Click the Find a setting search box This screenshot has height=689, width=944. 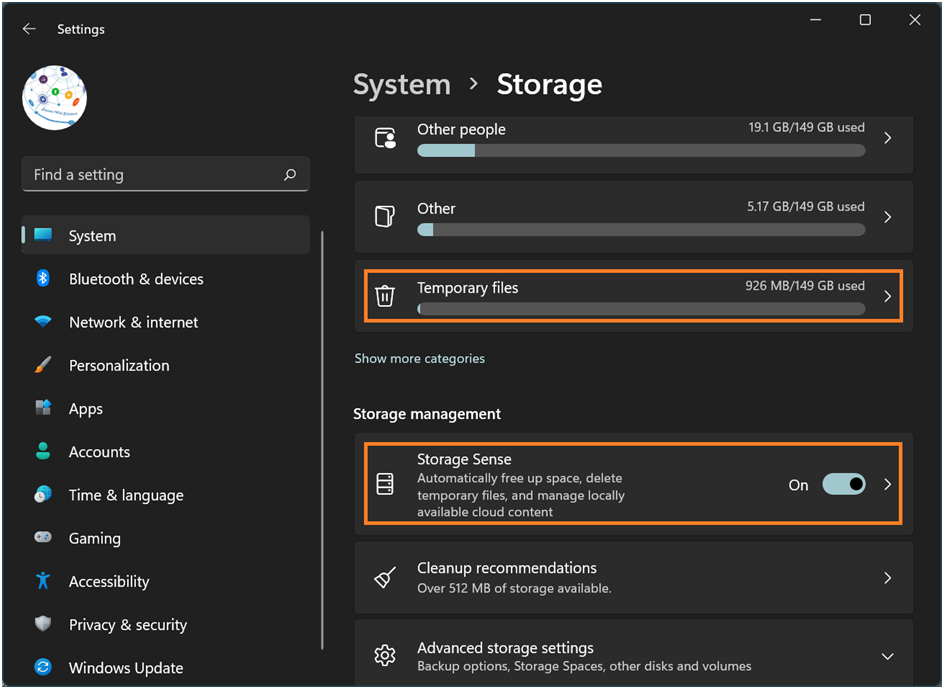166,175
